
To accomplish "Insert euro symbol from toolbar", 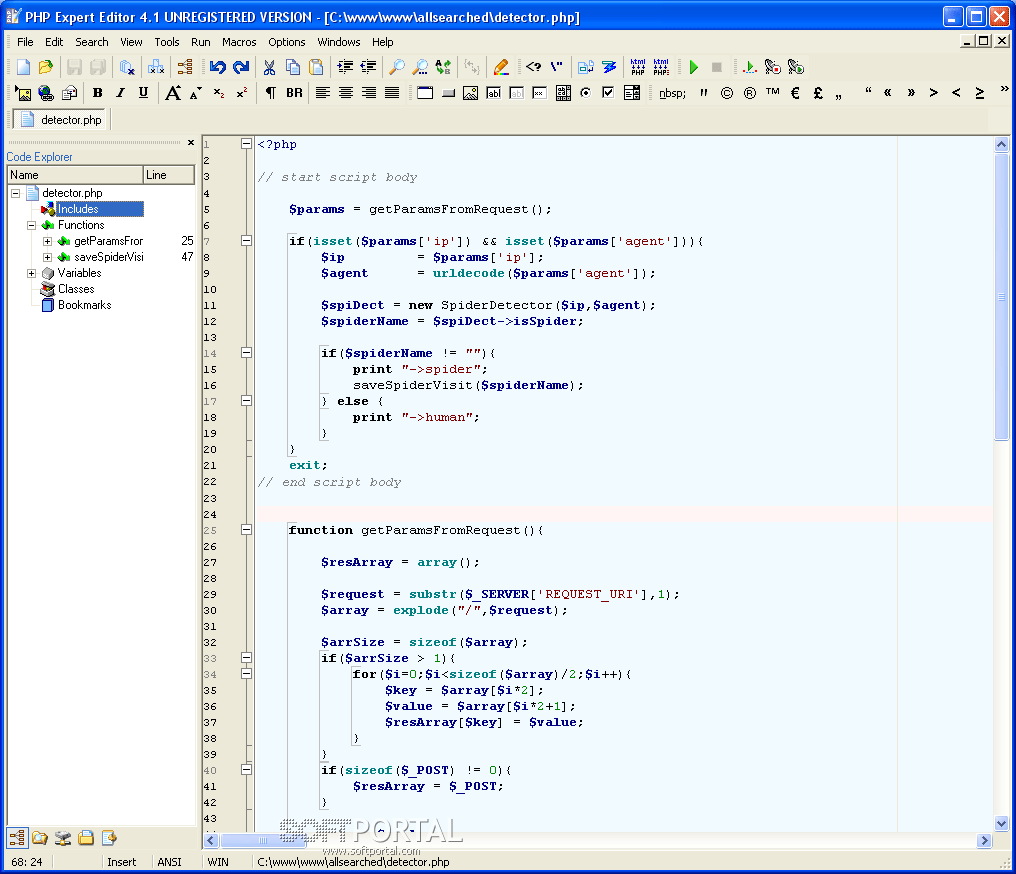I will [x=795, y=93].
